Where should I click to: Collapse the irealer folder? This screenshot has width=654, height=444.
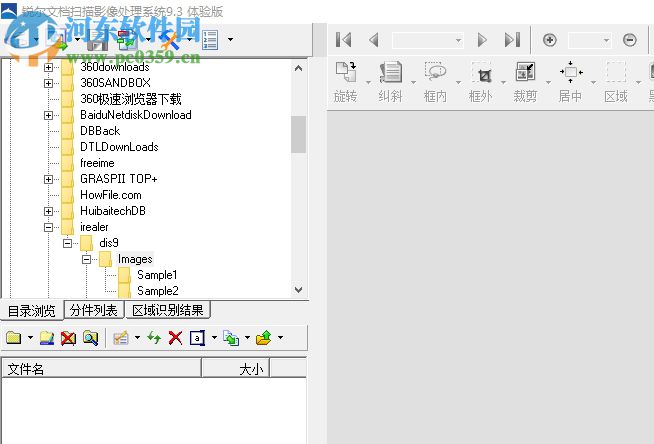[x=48, y=227]
